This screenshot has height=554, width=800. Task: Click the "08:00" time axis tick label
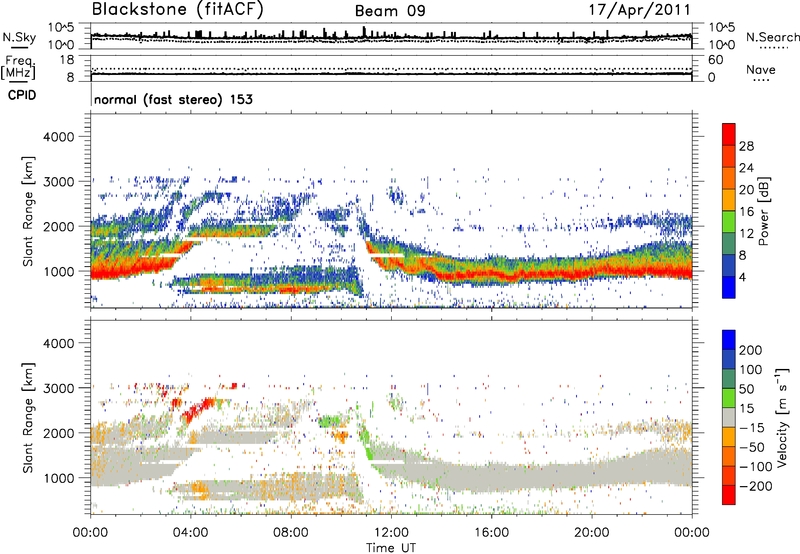pyautogui.click(x=291, y=533)
